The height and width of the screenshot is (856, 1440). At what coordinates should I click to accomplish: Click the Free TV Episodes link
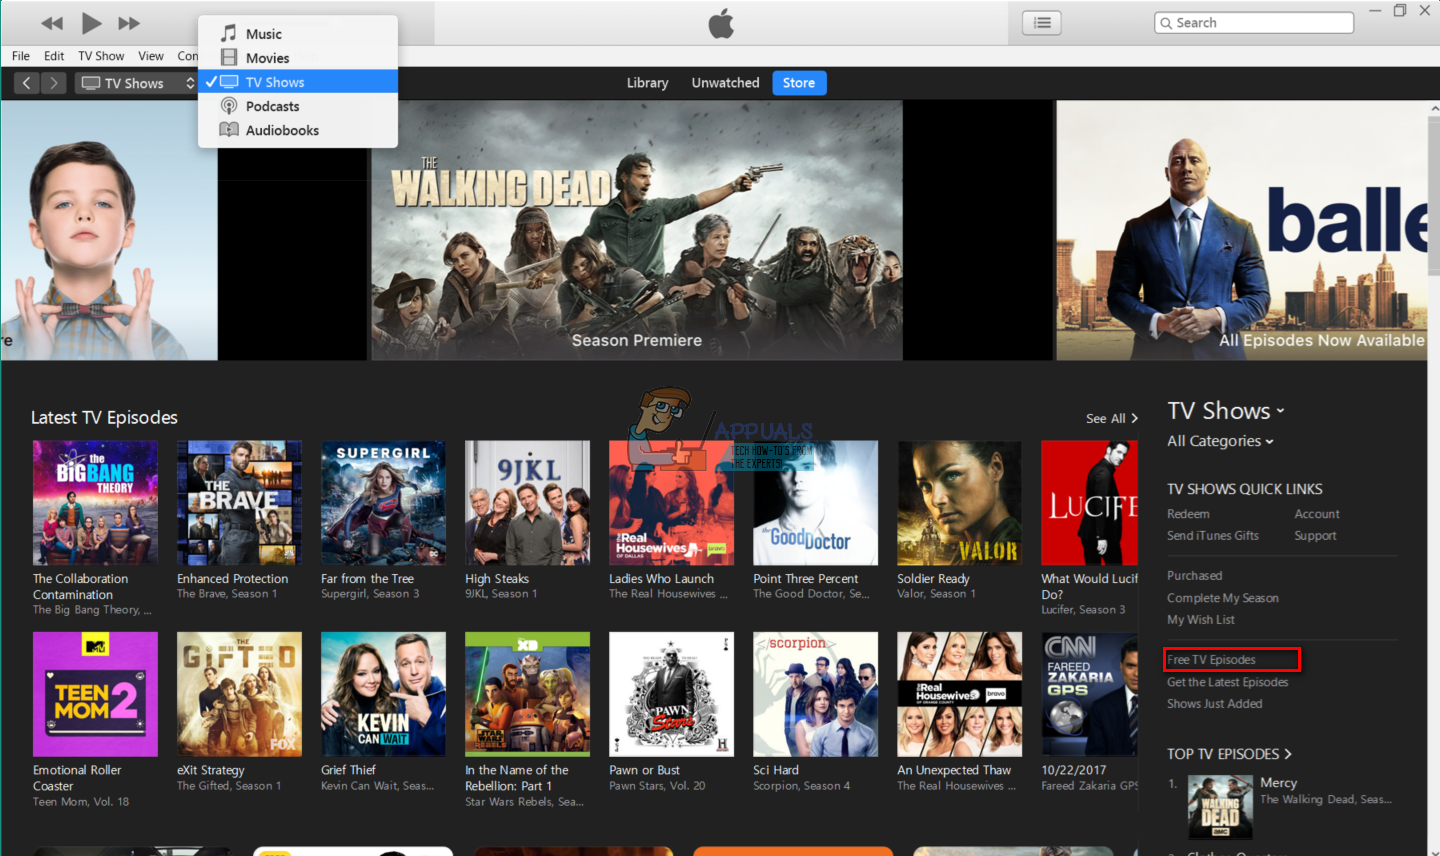tap(1211, 660)
